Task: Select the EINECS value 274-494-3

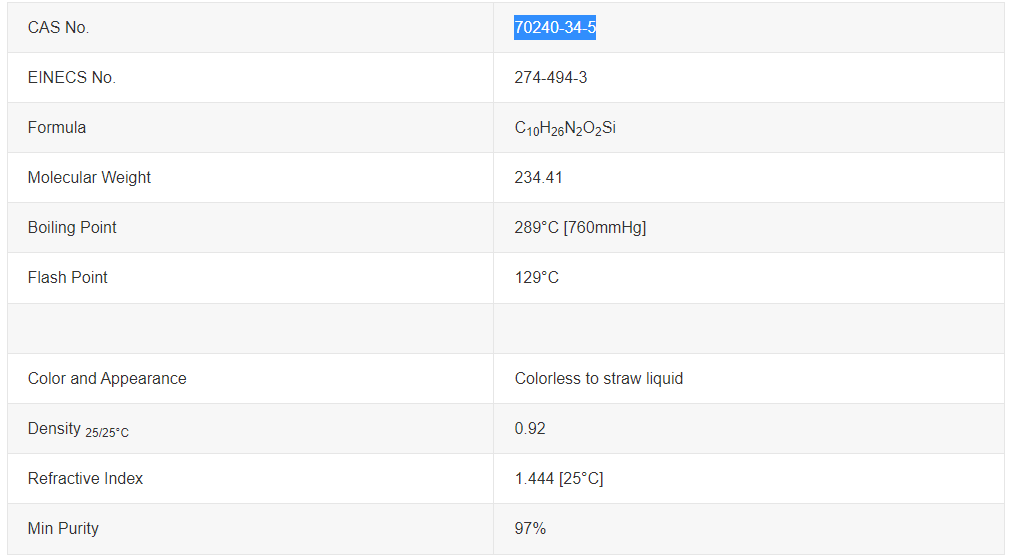Action: point(551,78)
